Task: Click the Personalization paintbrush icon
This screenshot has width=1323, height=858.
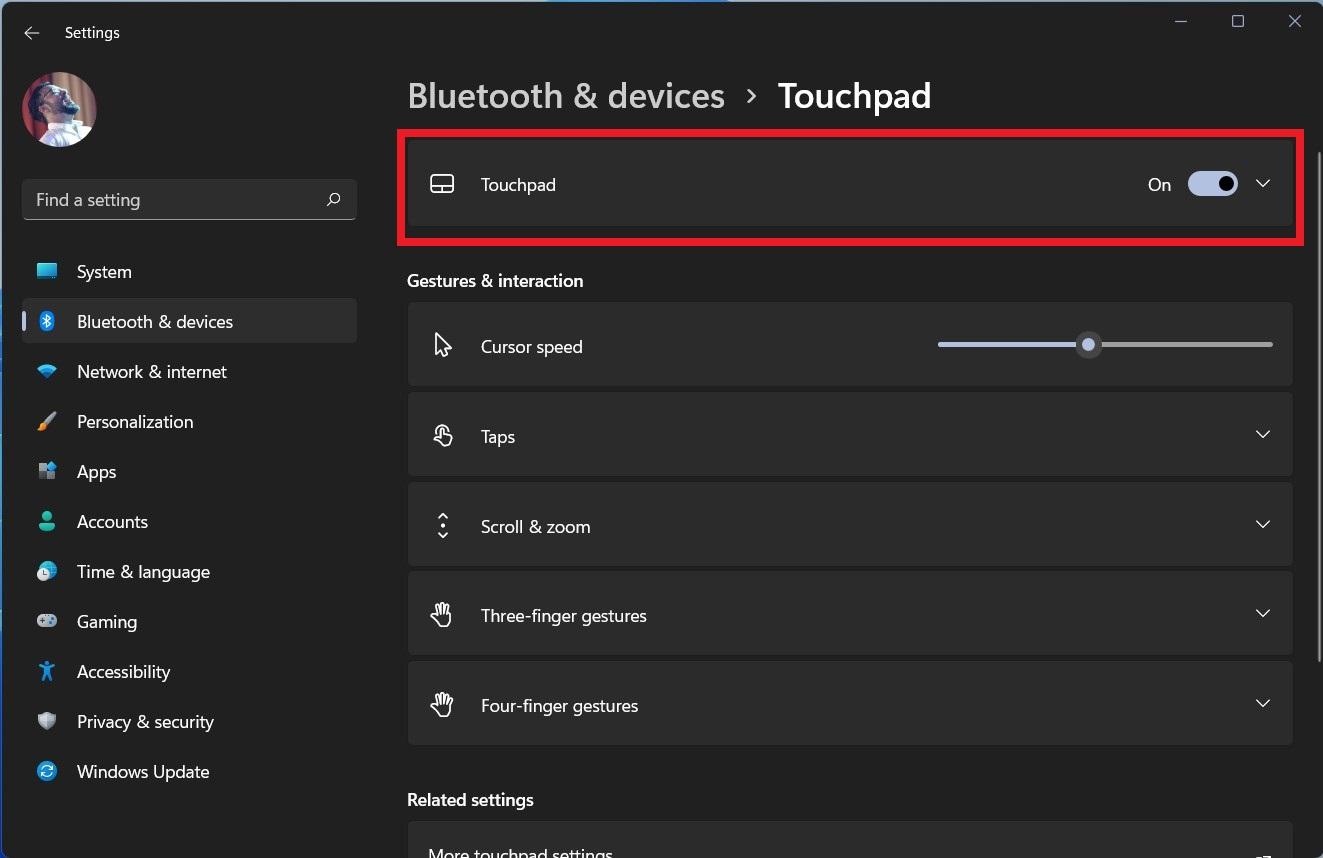Action: (47, 422)
